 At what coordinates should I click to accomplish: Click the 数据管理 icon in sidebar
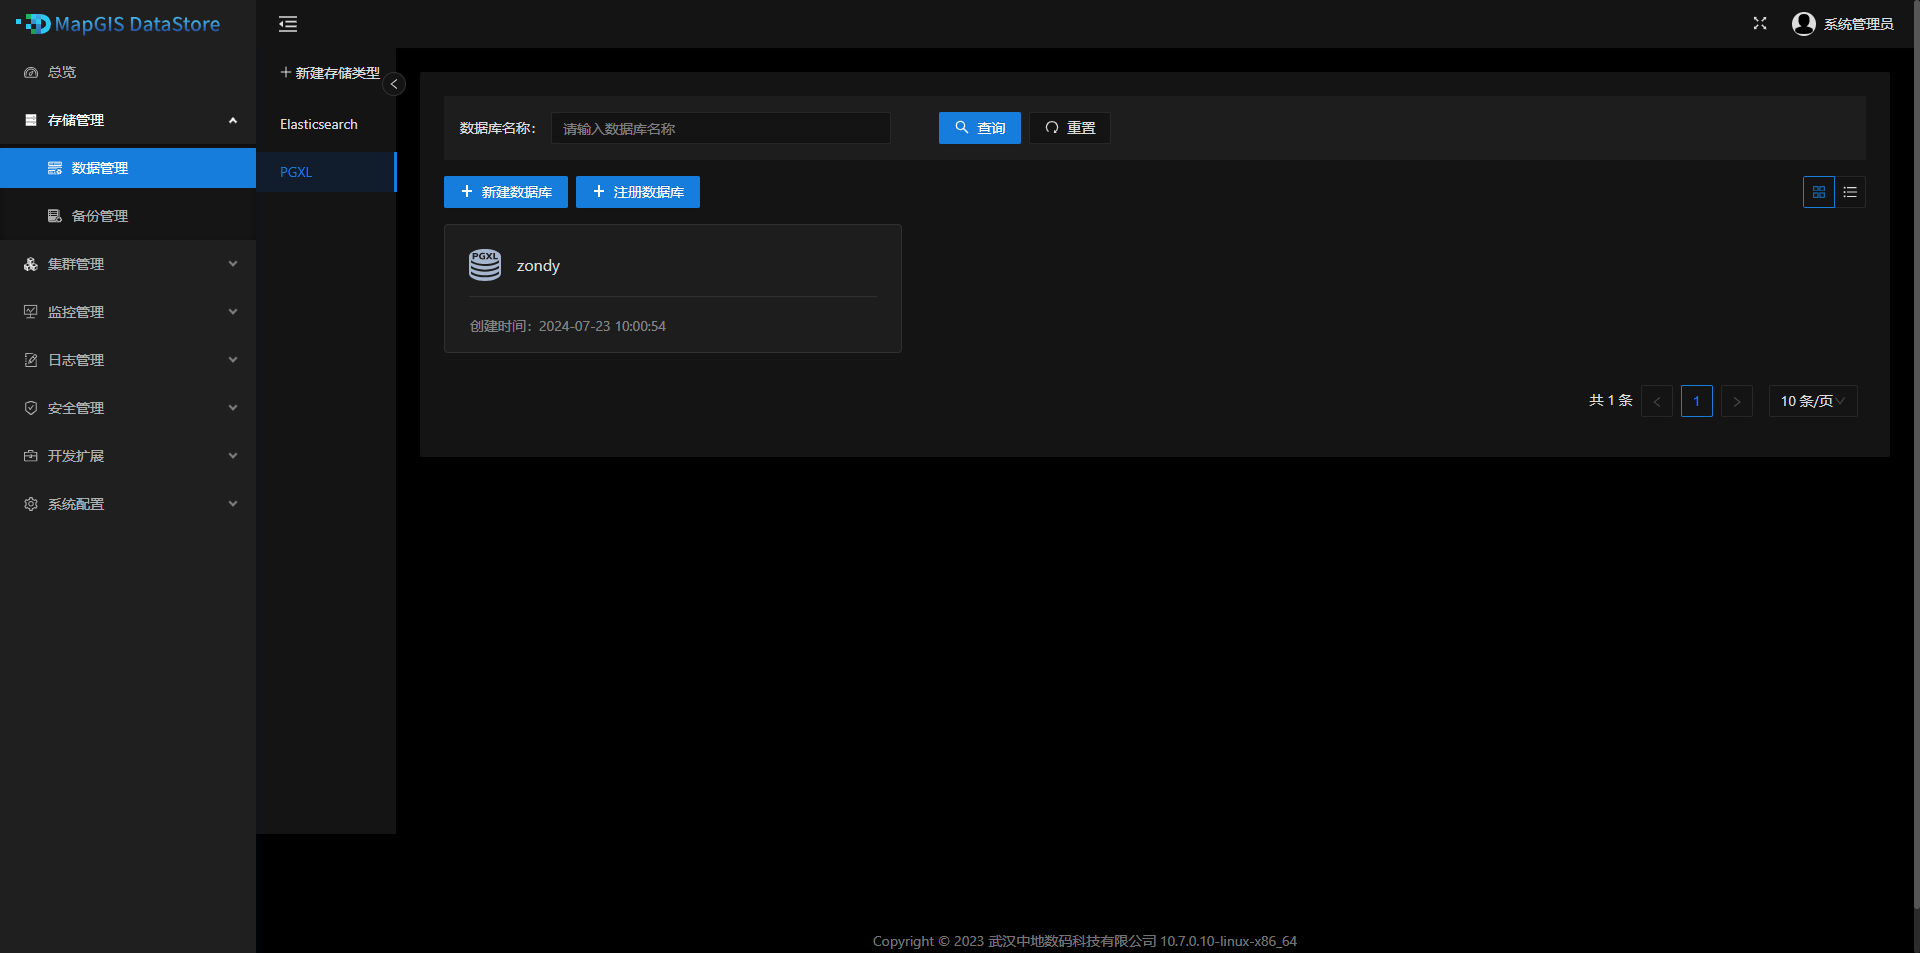[x=55, y=168]
